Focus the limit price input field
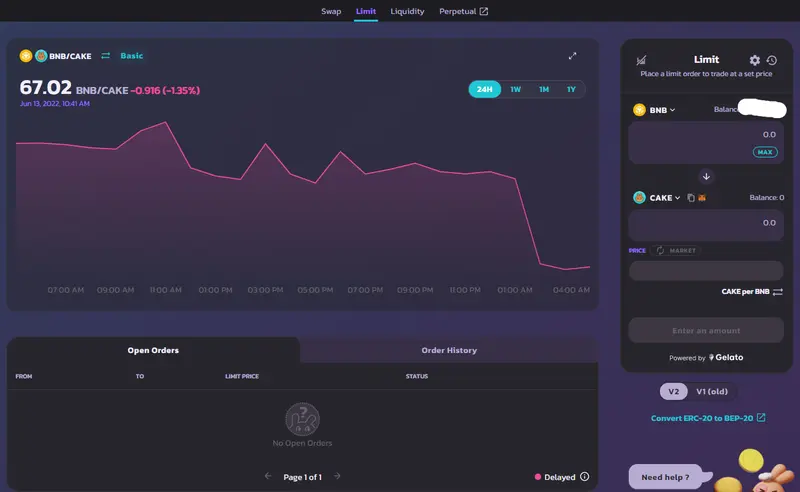 coord(706,270)
